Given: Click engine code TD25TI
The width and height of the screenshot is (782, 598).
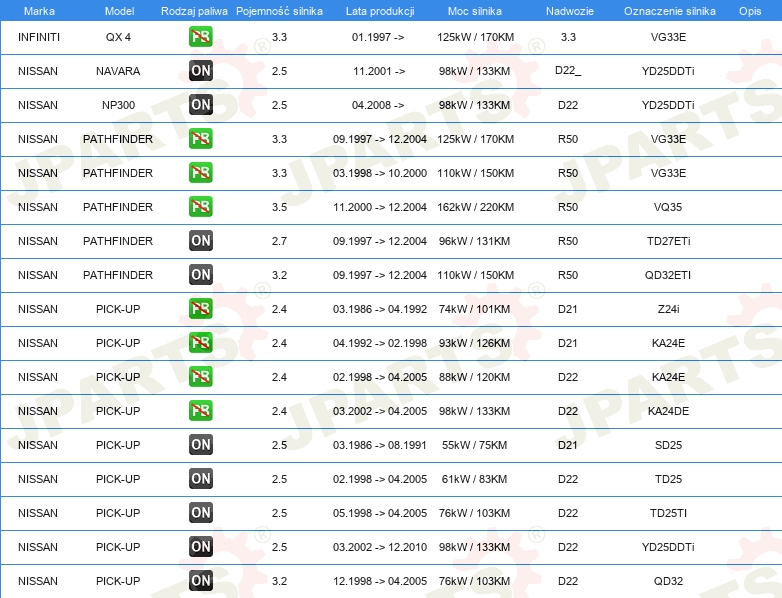Looking at the screenshot, I should (668, 513).
